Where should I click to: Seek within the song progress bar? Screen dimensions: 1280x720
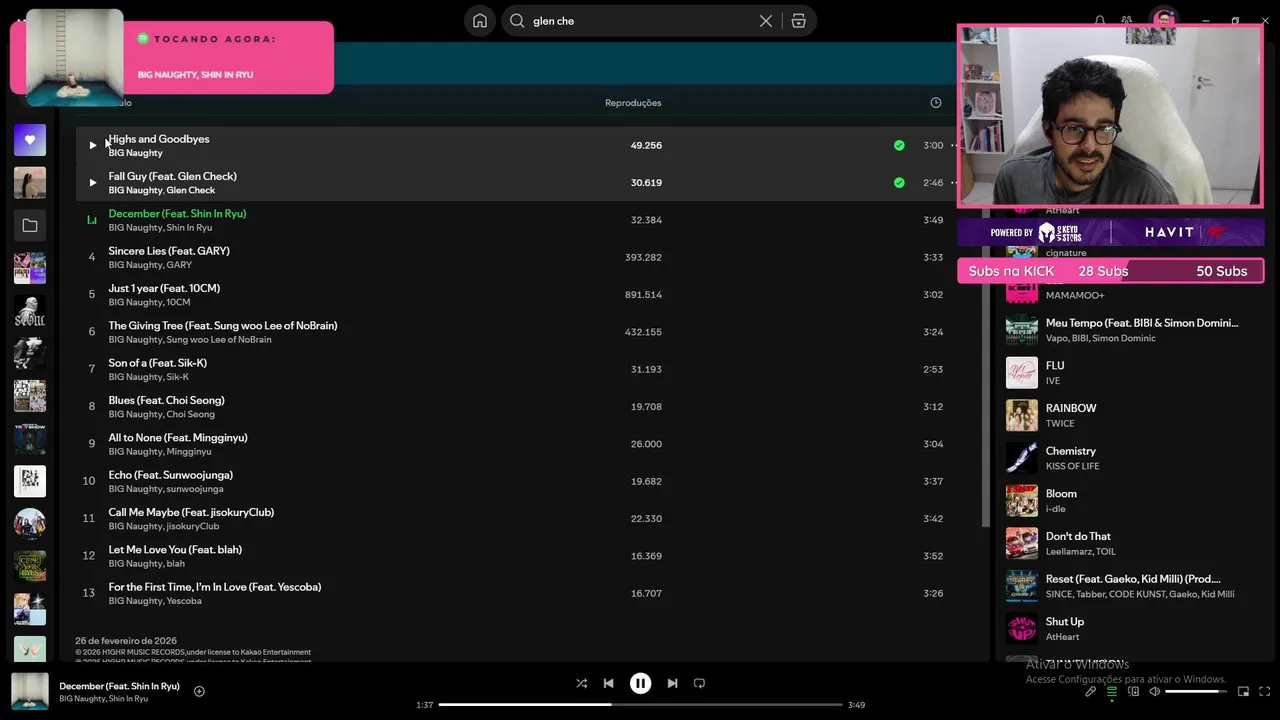[640, 705]
